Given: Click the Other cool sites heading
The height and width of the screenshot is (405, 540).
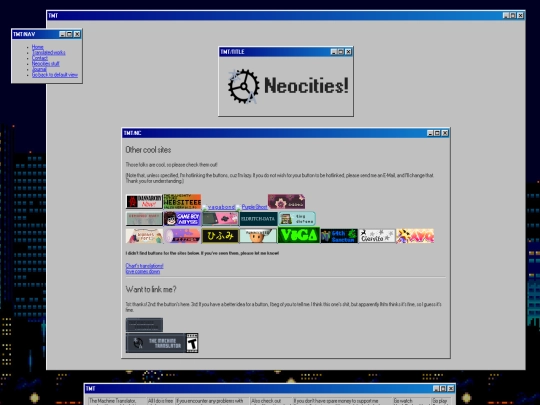Looking at the screenshot, I should pyautogui.click(x=148, y=150).
